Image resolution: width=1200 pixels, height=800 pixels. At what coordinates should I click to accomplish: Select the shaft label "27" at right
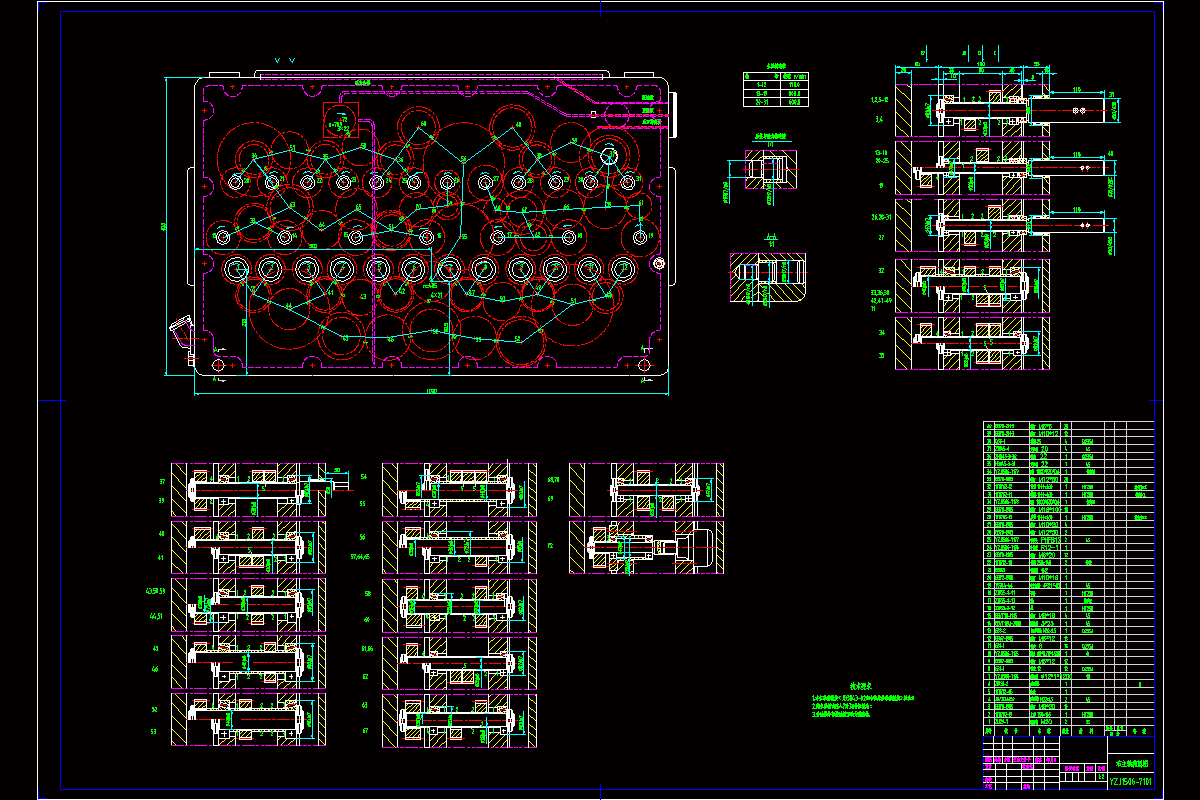click(881, 238)
